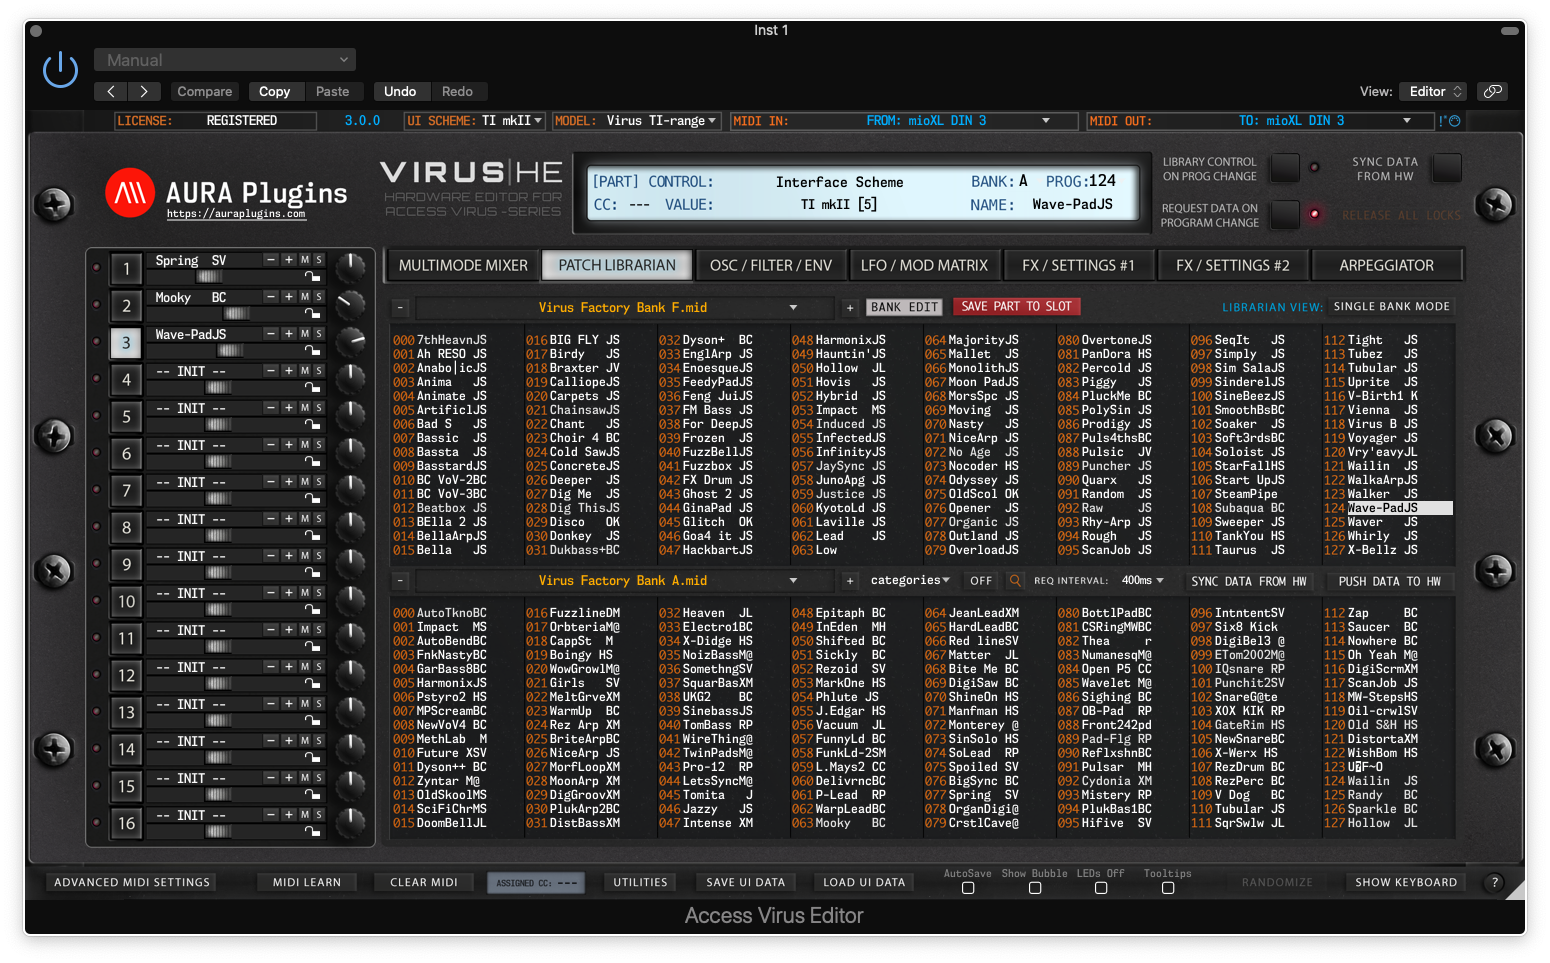Toggle Library Control on Prog Change button
The width and height of the screenshot is (1550, 963).
pyautogui.click(x=1285, y=168)
